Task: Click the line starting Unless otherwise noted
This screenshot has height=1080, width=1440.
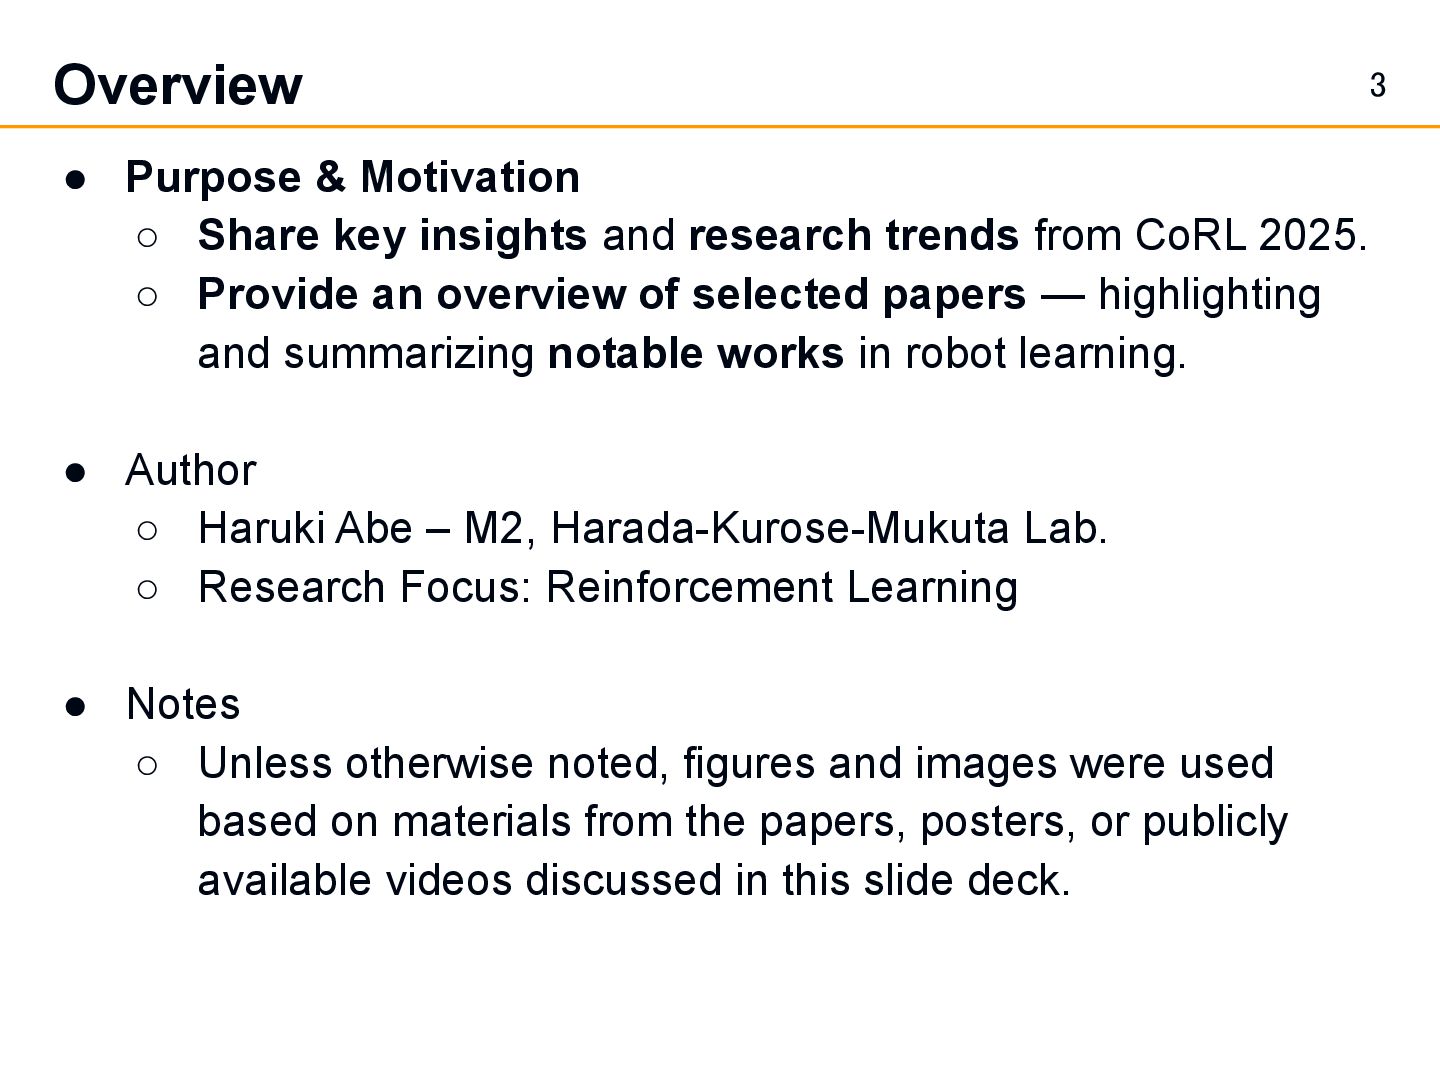Action: pyautogui.click(x=736, y=764)
